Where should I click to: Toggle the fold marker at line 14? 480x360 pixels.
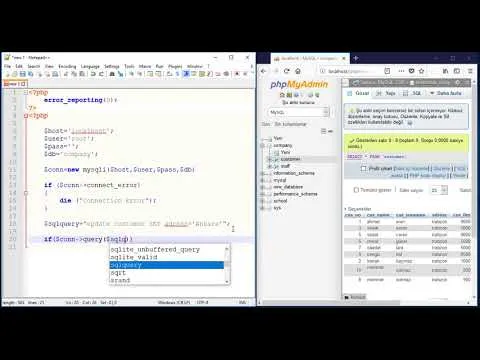(x=26, y=193)
